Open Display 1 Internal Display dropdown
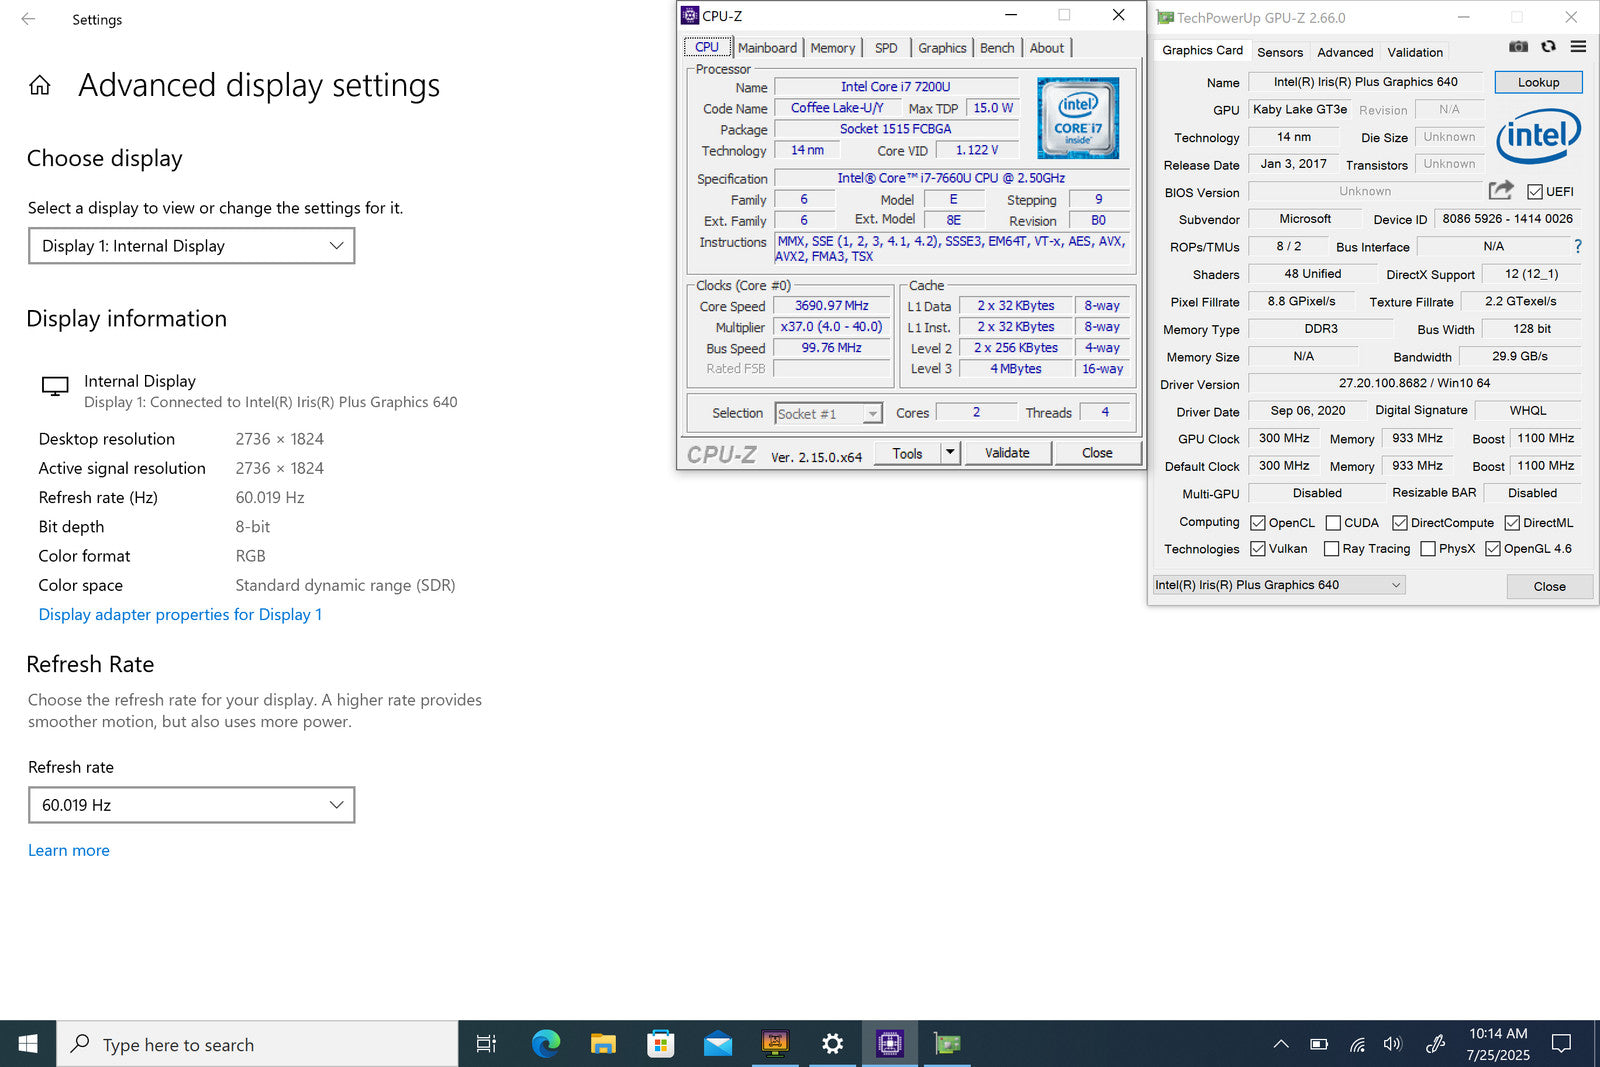This screenshot has height=1067, width=1600. [x=191, y=246]
